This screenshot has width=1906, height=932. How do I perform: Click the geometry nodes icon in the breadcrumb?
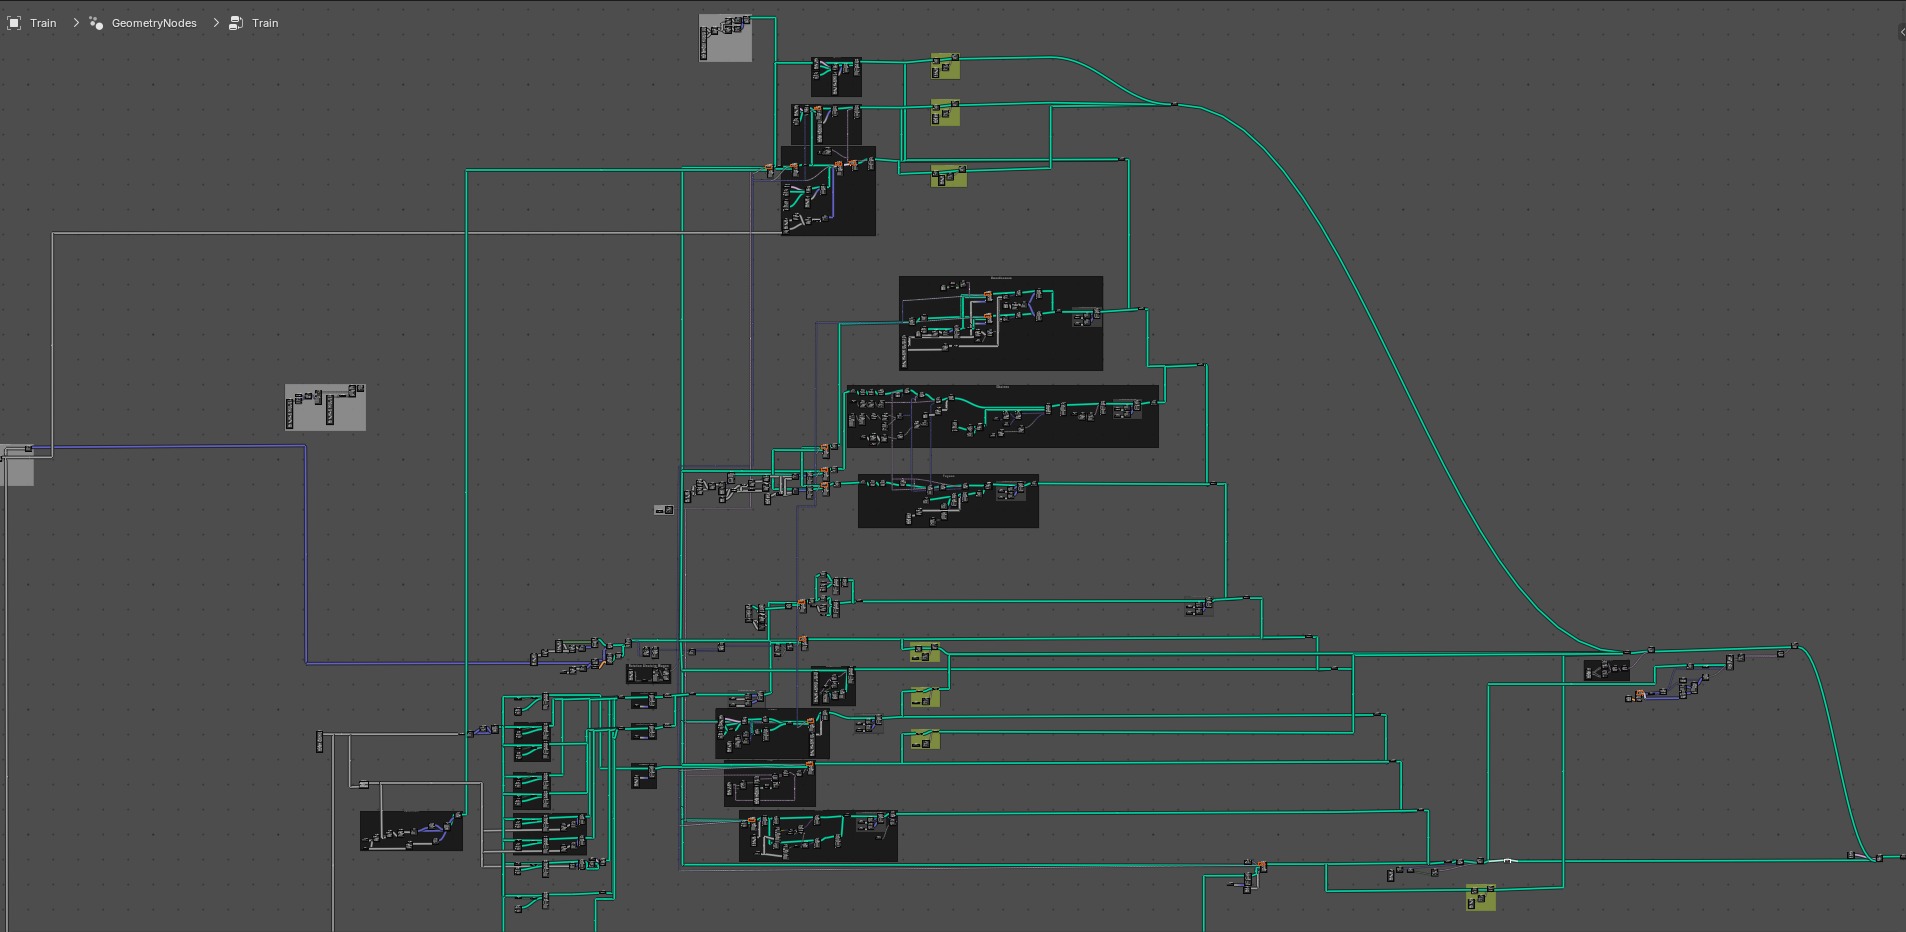pos(96,22)
